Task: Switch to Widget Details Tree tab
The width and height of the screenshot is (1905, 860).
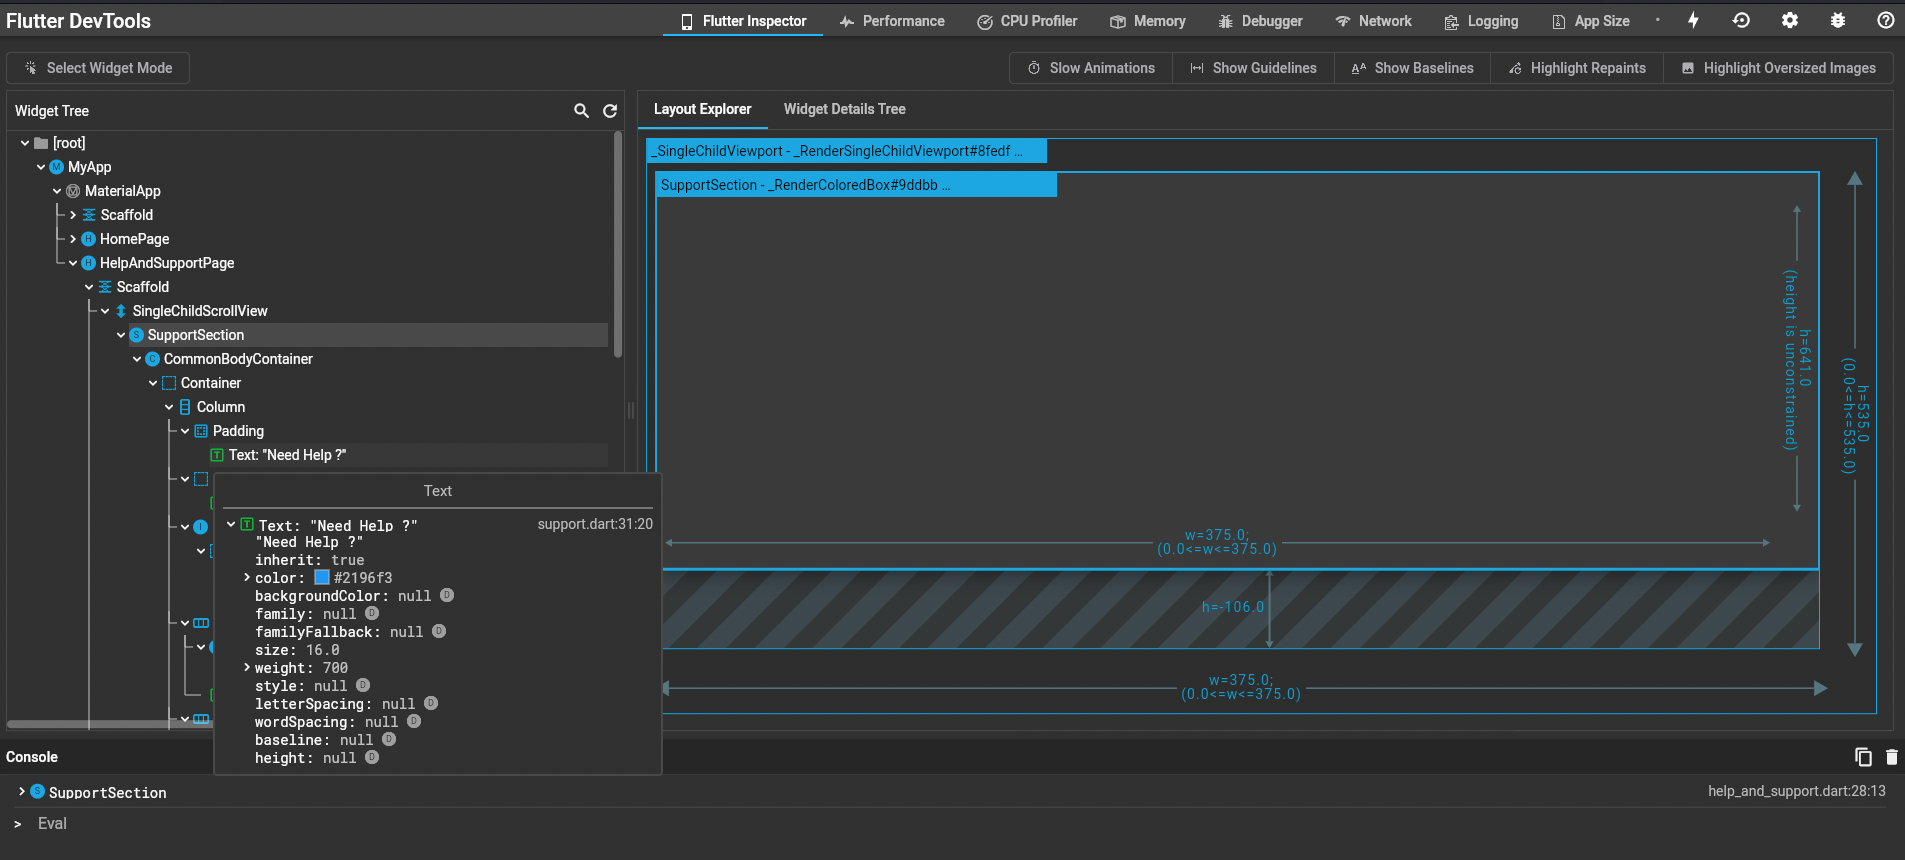Action: [844, 109]
